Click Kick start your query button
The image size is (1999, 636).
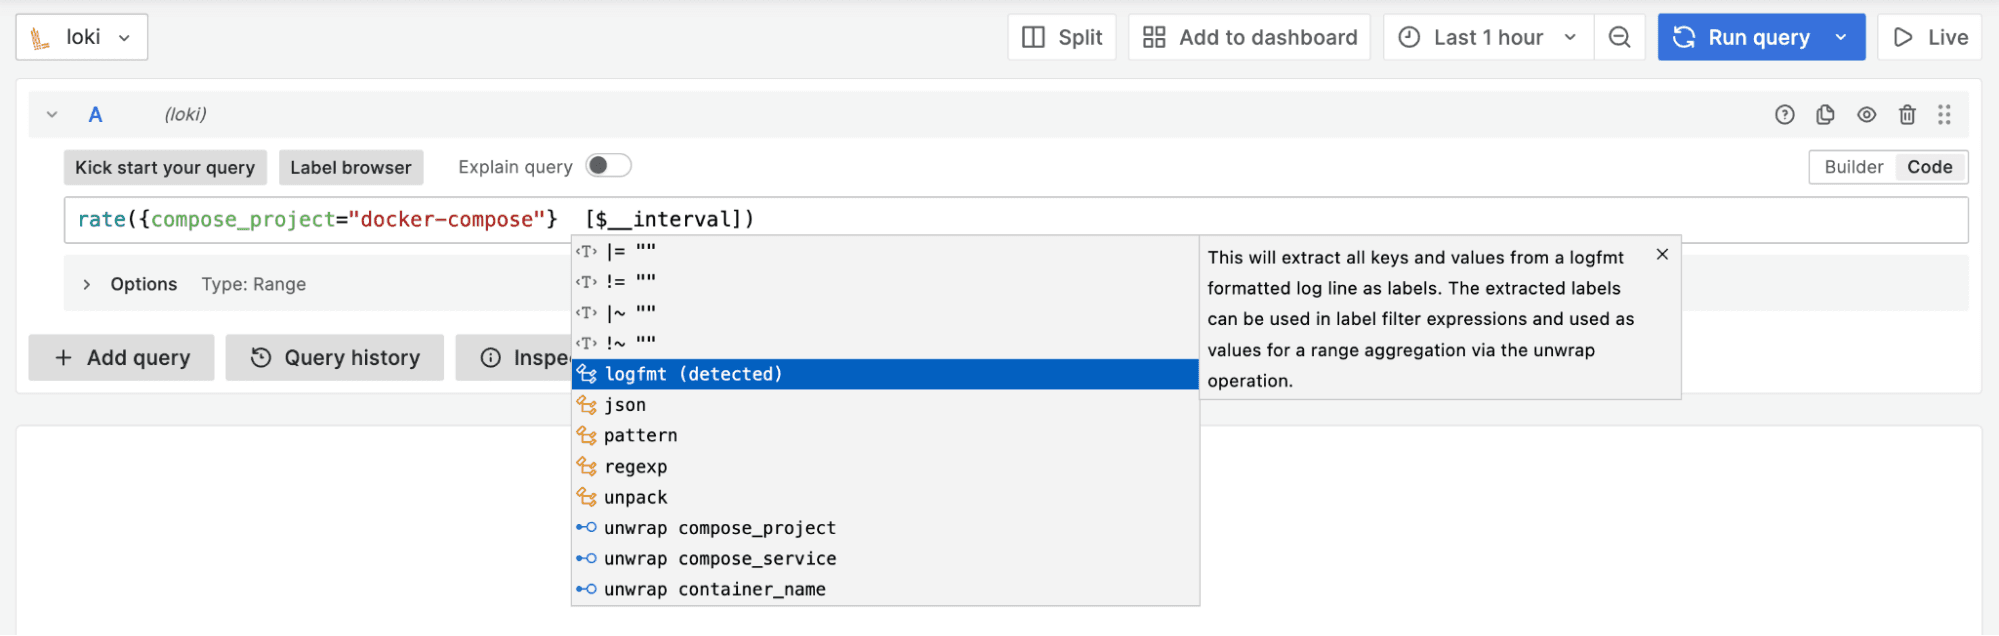point(165,168)
